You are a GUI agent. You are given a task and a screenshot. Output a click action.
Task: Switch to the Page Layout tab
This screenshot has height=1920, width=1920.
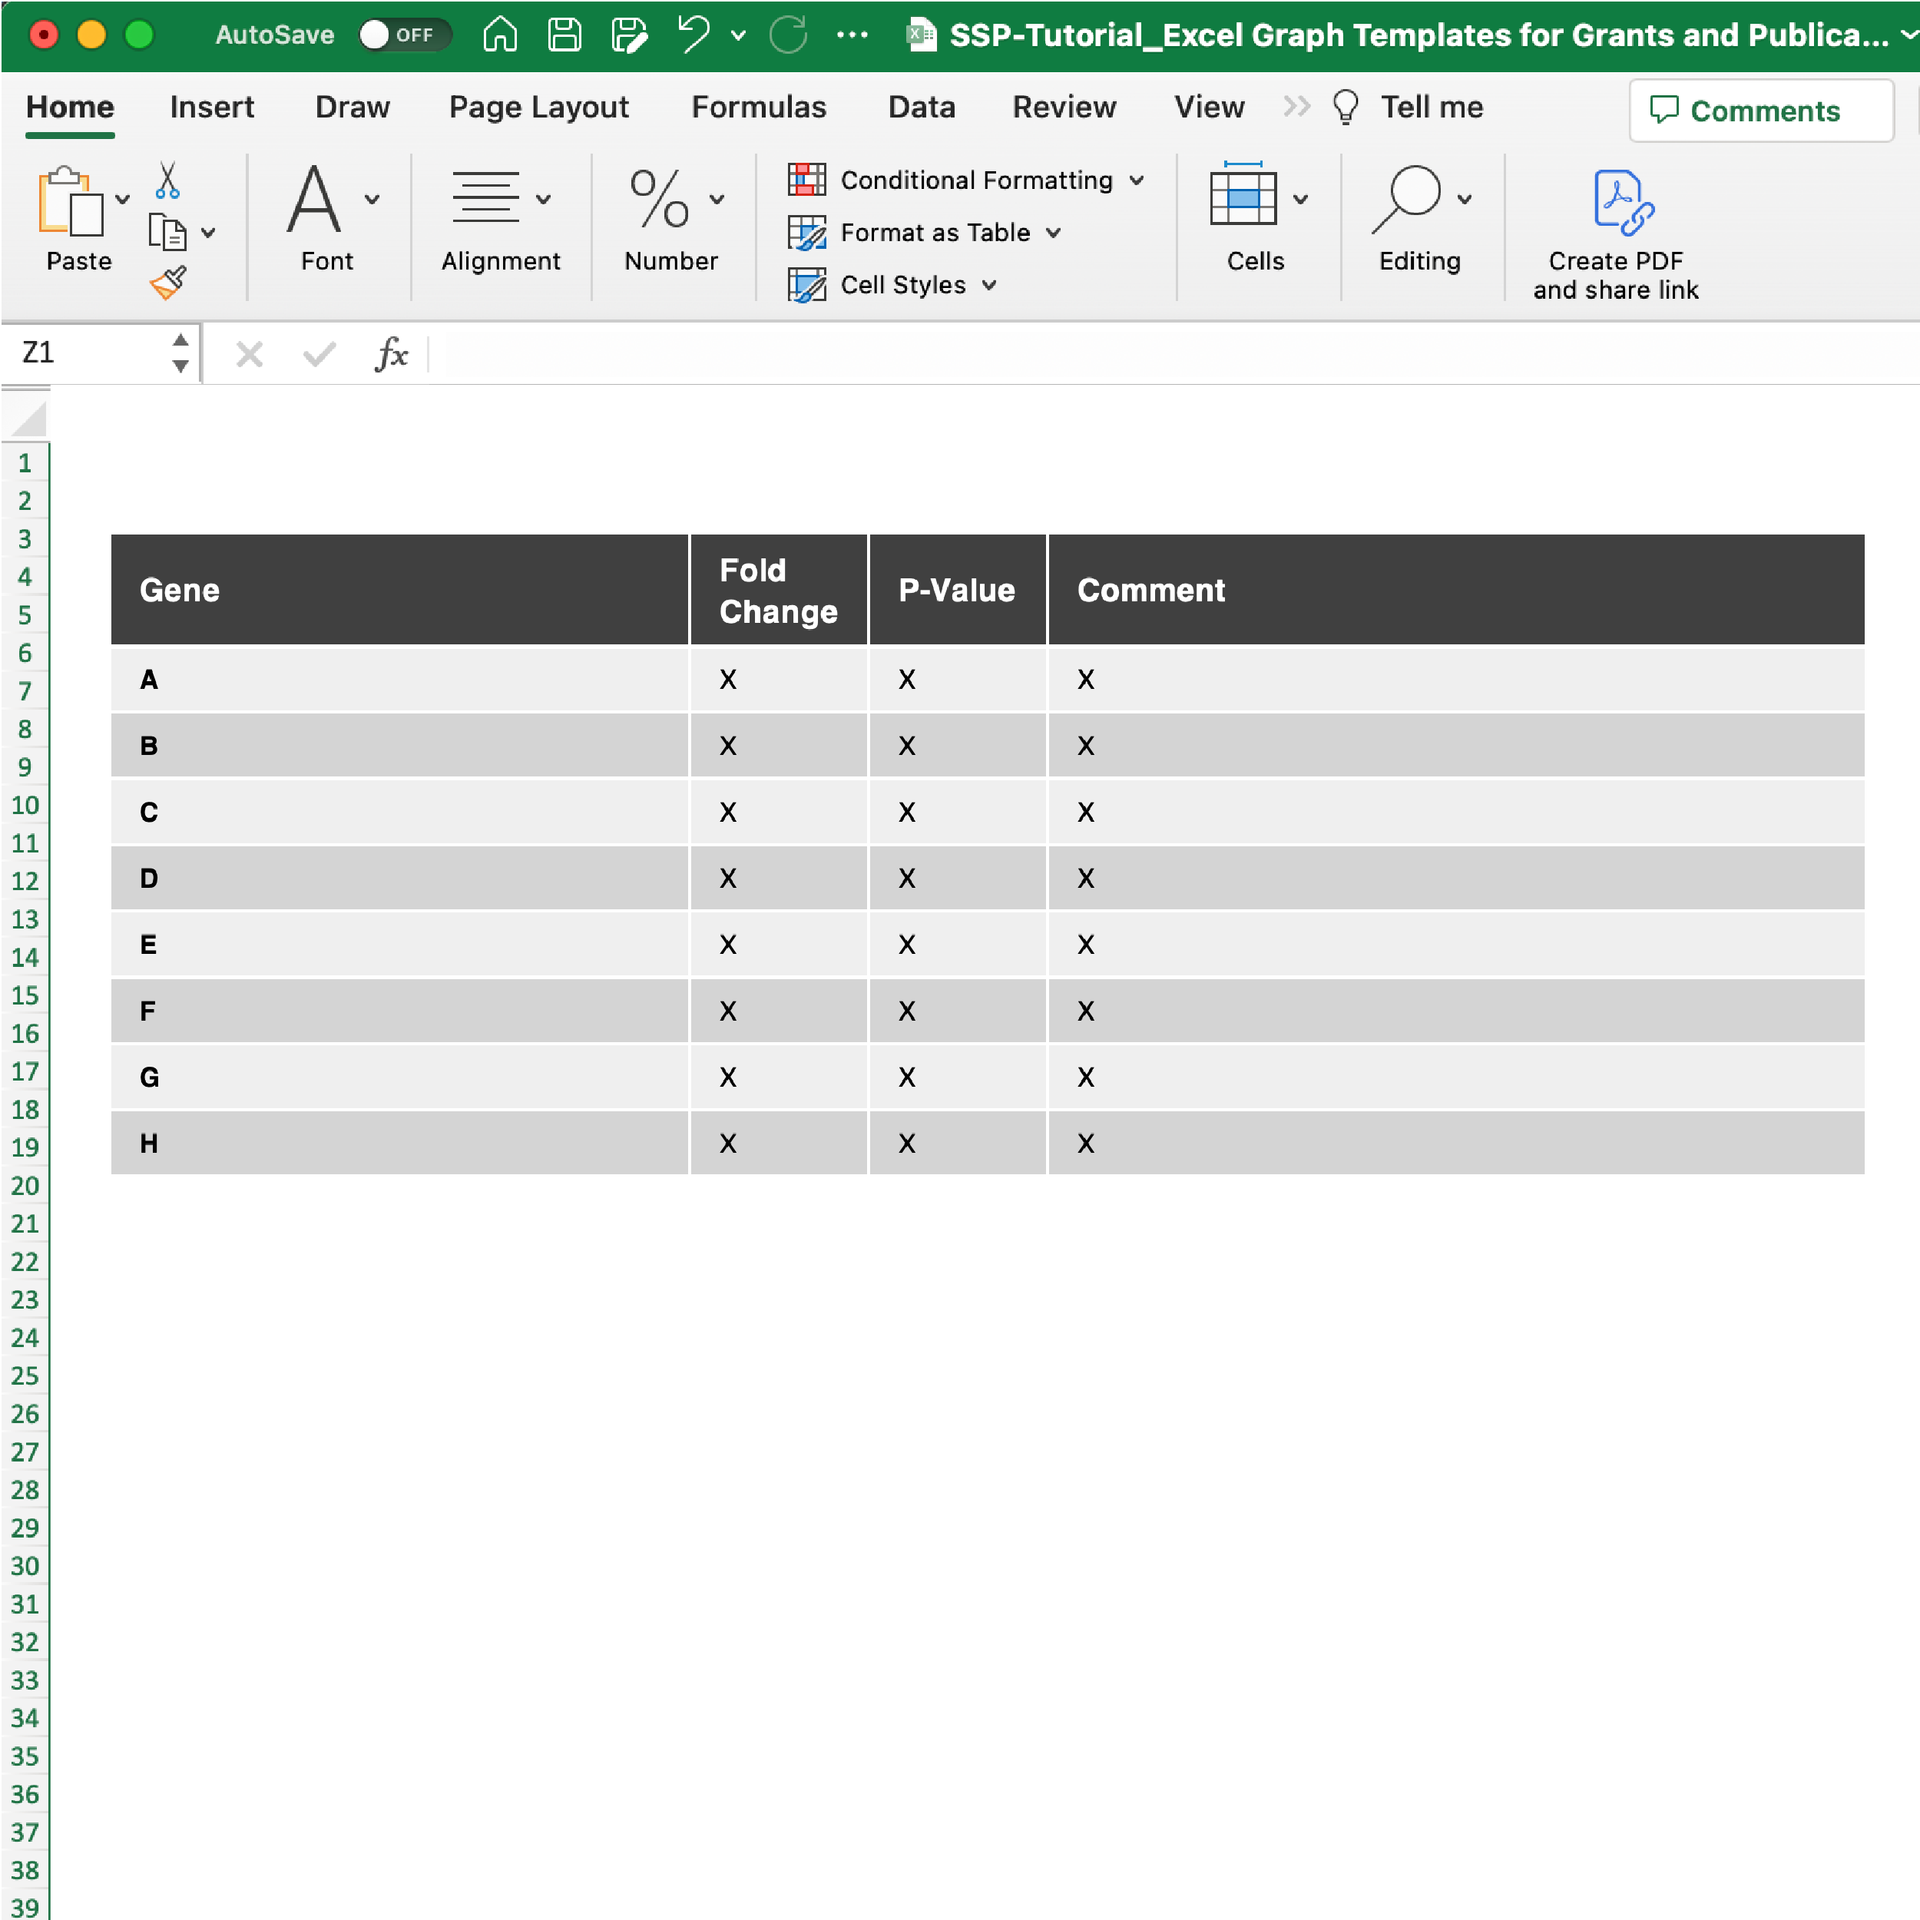click(x=538, y=107)
